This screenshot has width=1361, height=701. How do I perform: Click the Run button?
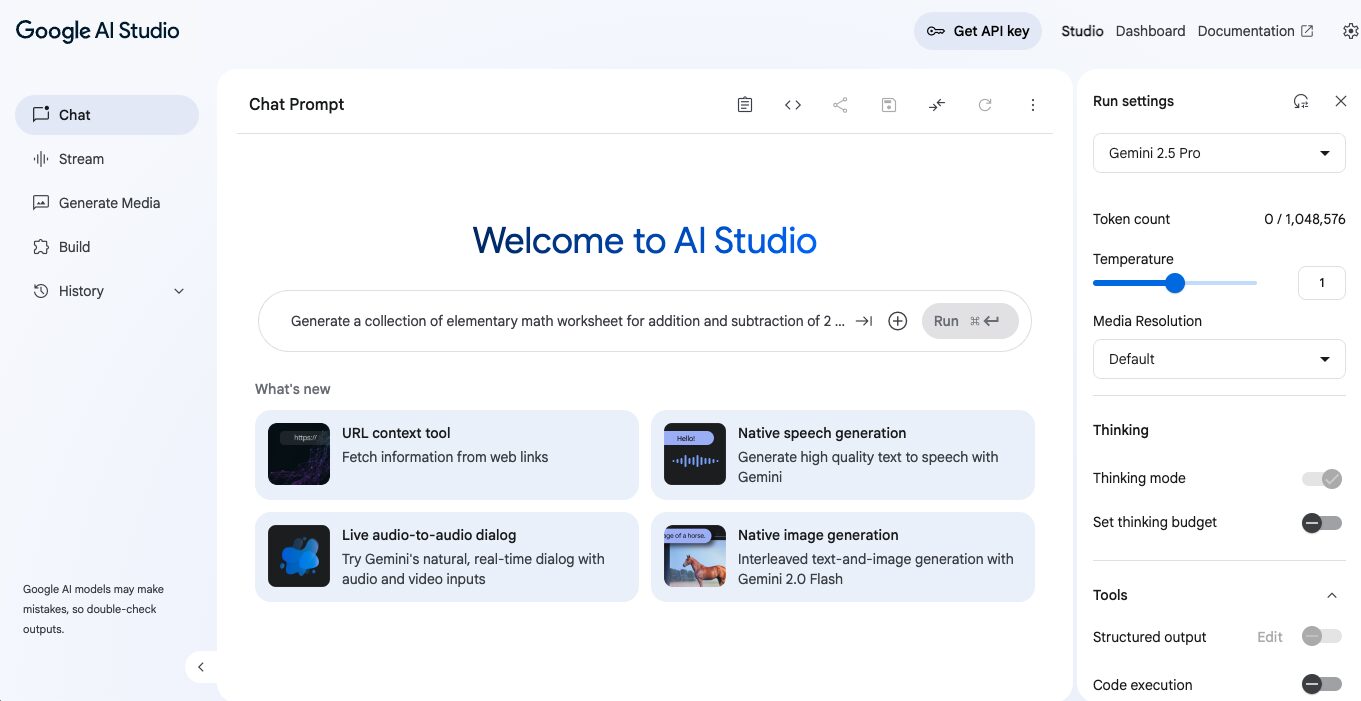tap(970, 321)
